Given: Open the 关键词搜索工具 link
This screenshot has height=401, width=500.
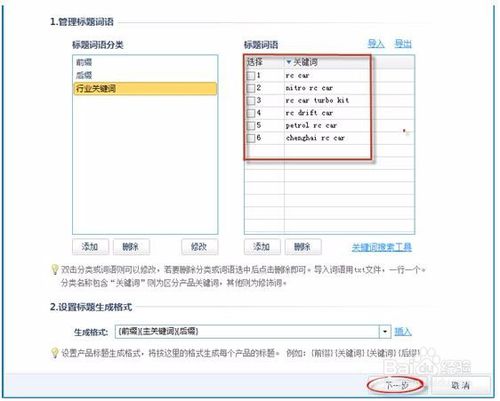Looking at the screenshot, I should click(x=382, y=247).
